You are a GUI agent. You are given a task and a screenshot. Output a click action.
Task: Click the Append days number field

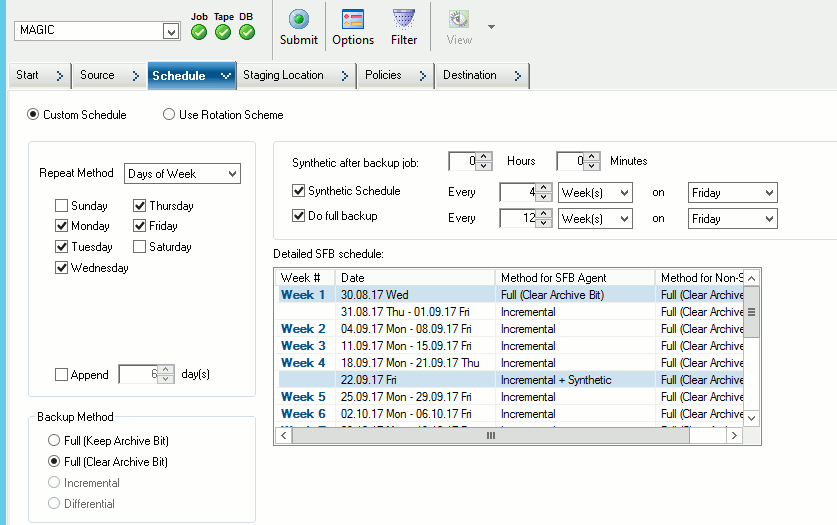click(x=138, y=374)
